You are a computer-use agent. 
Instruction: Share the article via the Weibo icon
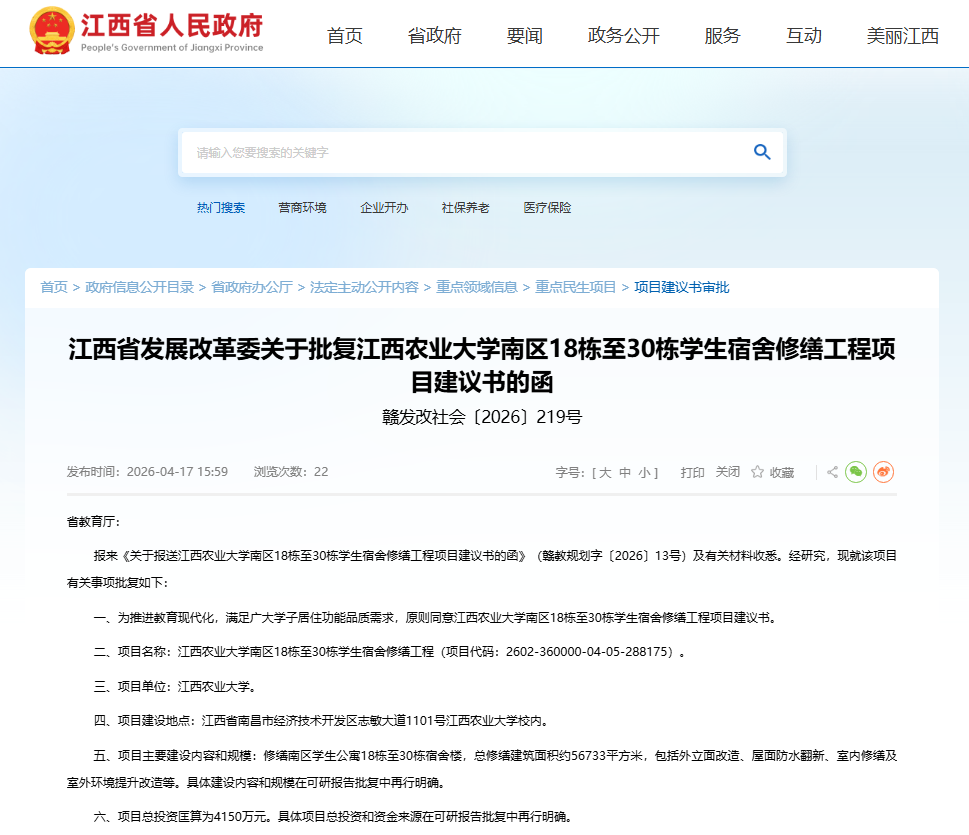(x=883, y=472)
